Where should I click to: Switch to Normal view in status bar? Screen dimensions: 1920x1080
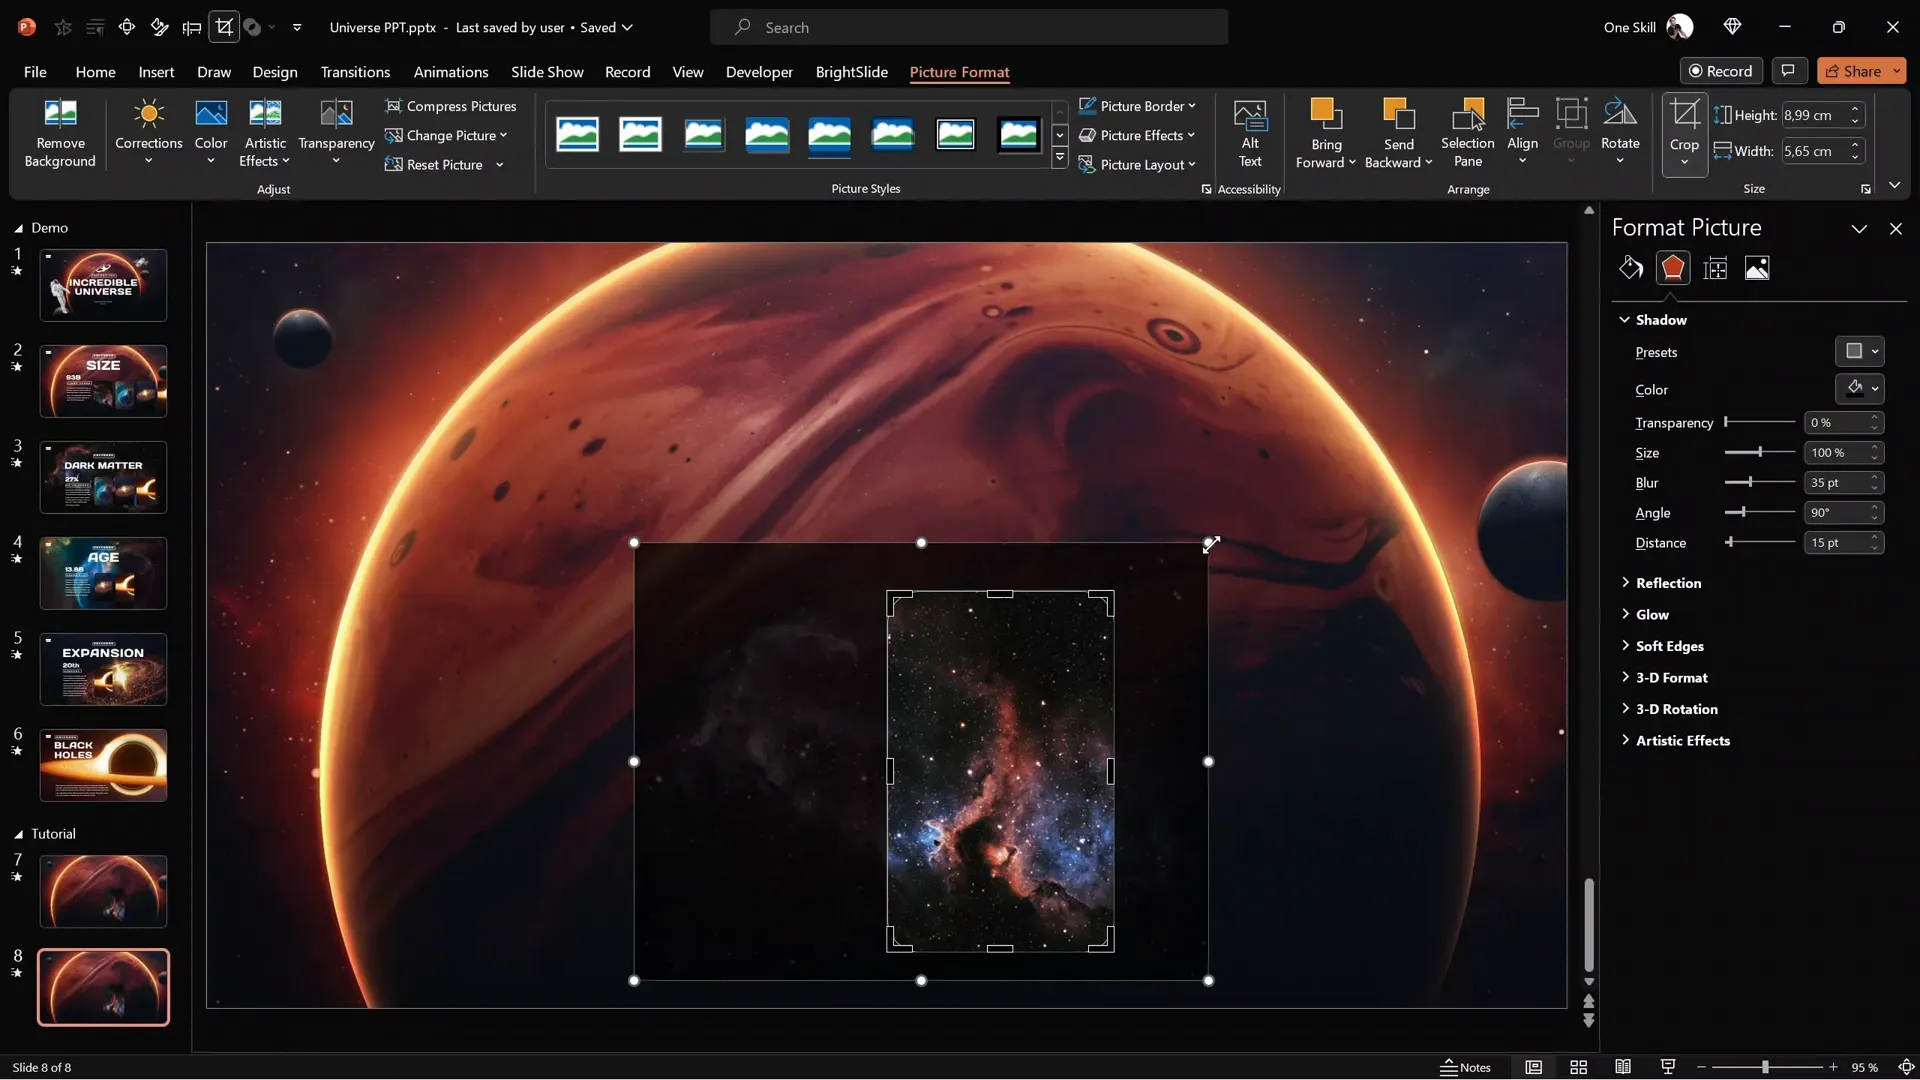1533,1067
